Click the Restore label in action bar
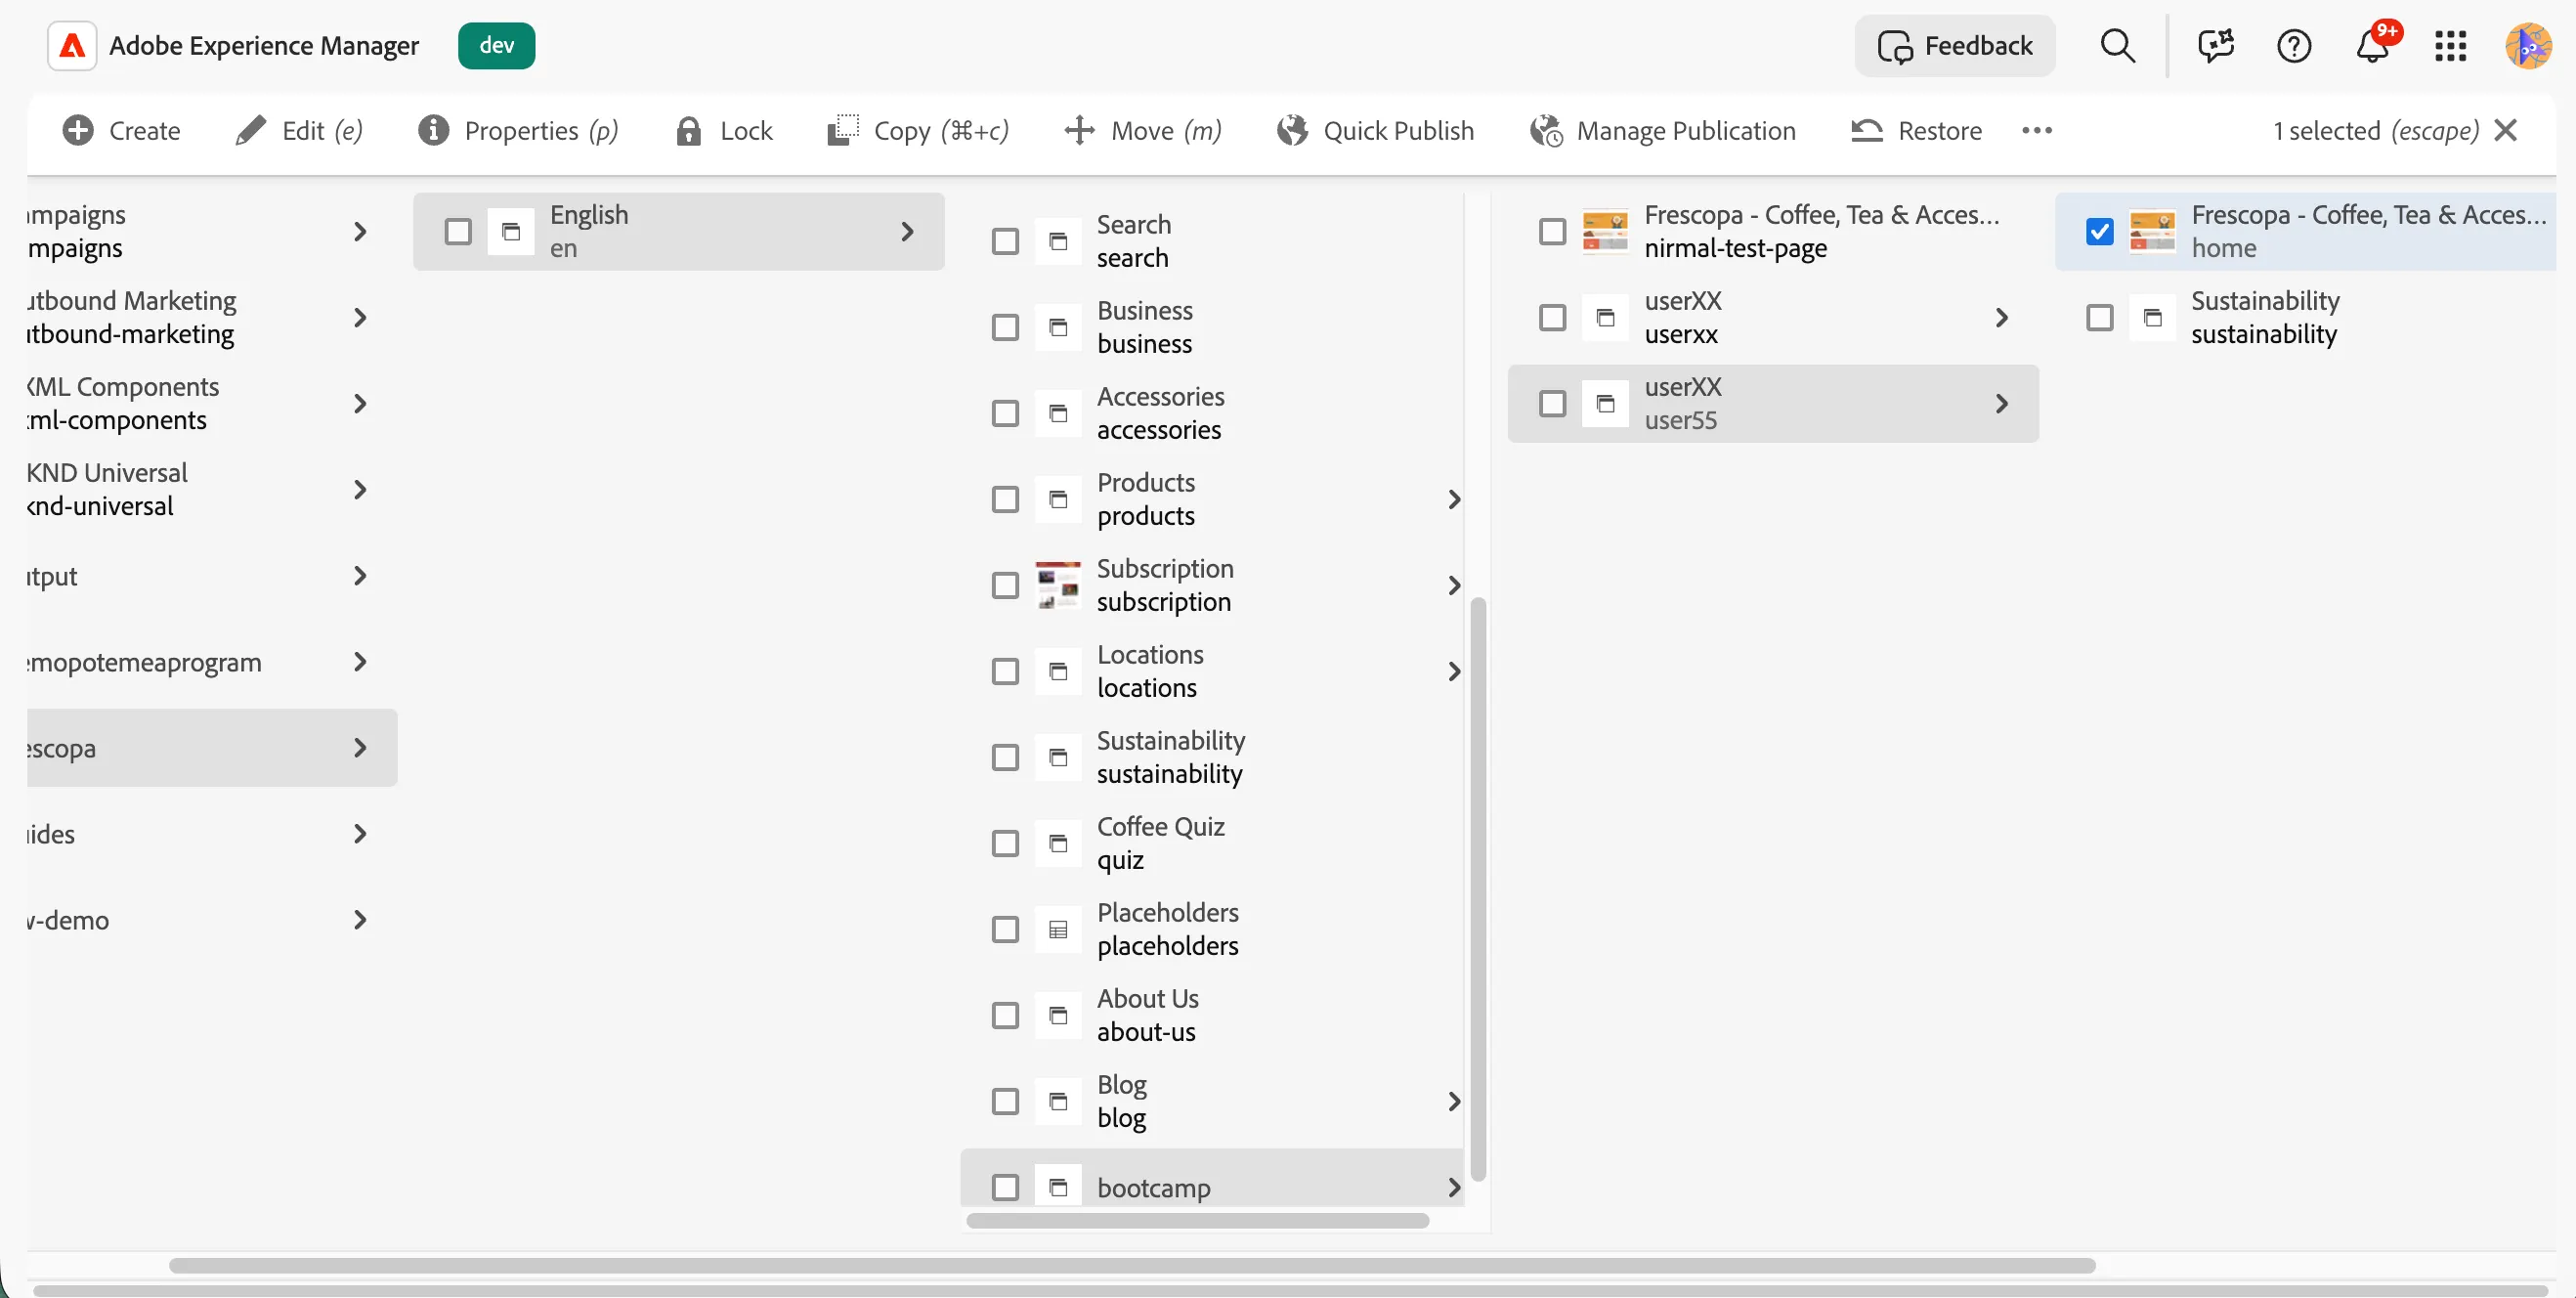 point(1940,131)
